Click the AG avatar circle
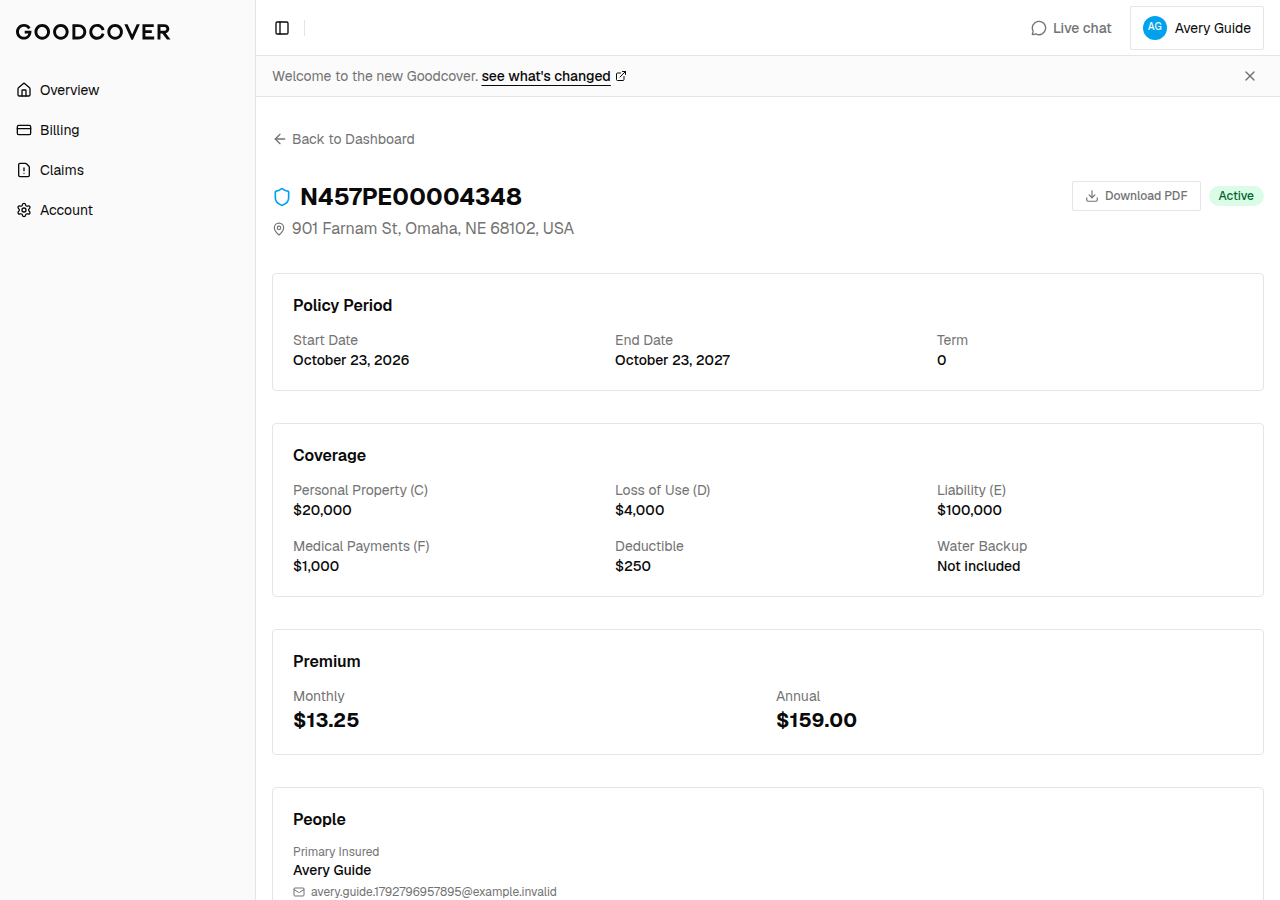Image resolution: width=1280 pixels, height=900 pixels. pos(1155,28)
